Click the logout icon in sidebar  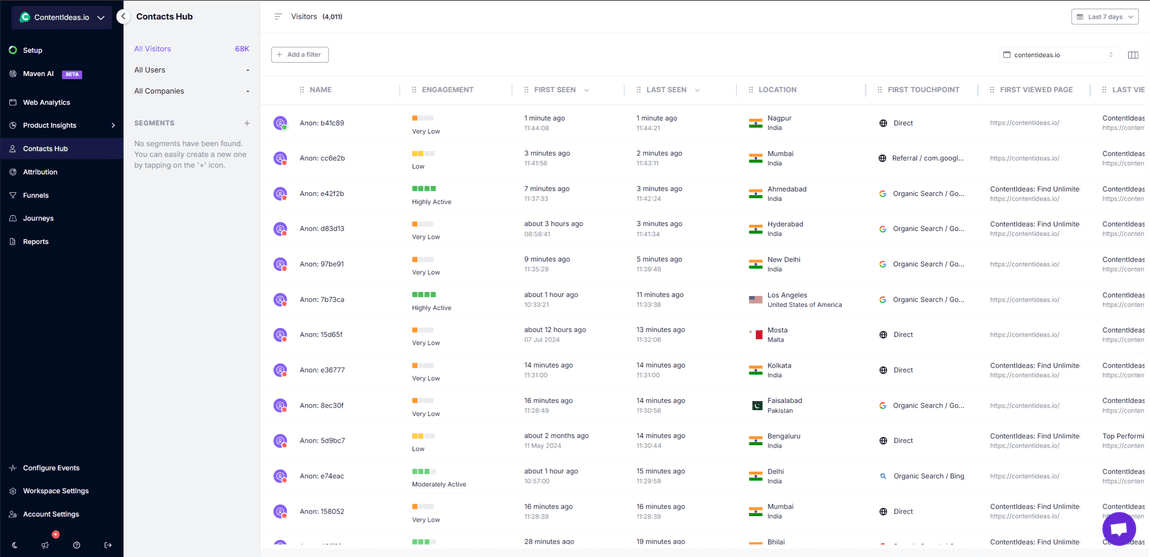click(x=108, y=545)
